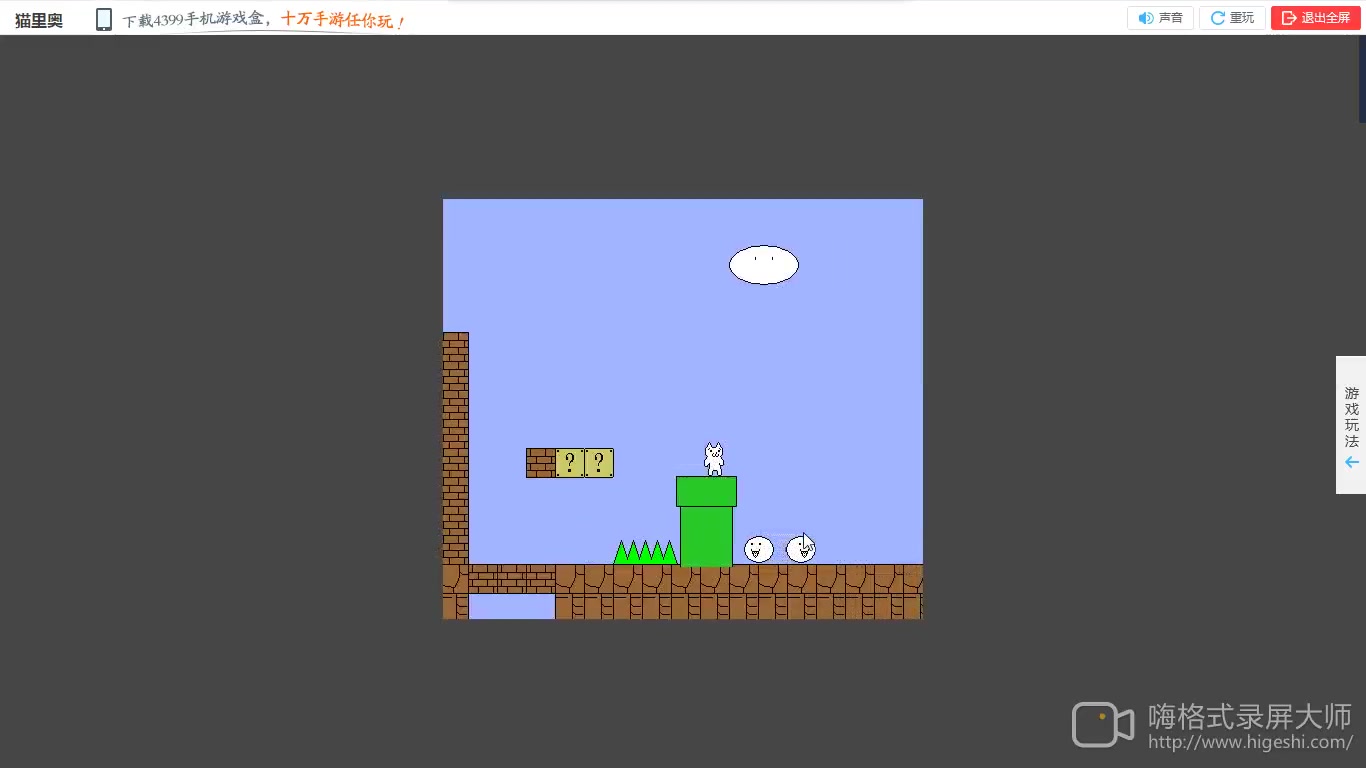1366x768 pixels.
Task: Click the question block touching the brick block
Action: 570,463
